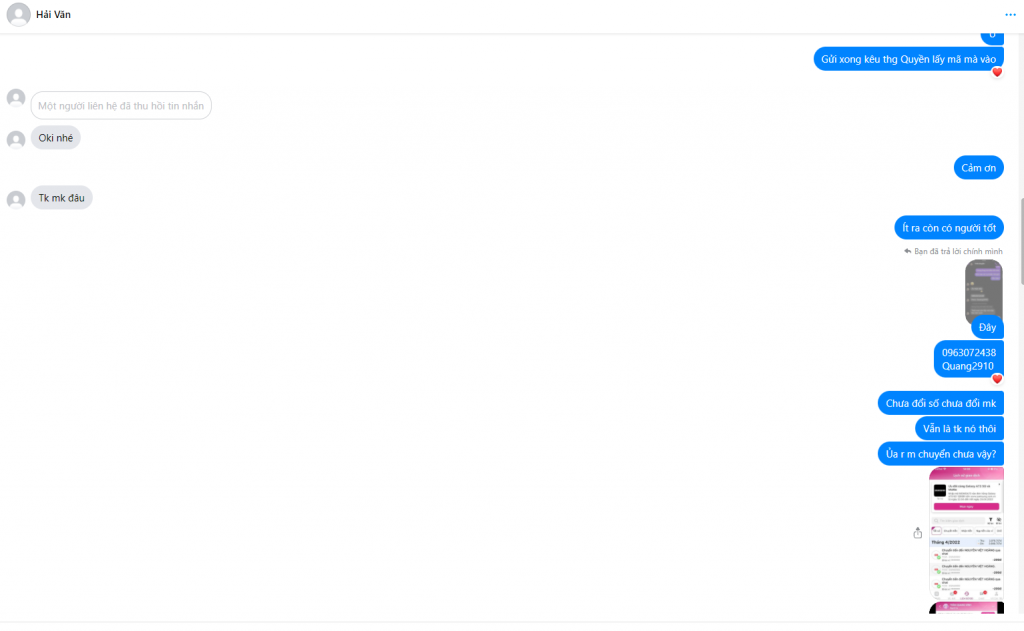The image size is (1024, 631).
Task: Open the three-dot more options menu
Action: point(1010,15)
